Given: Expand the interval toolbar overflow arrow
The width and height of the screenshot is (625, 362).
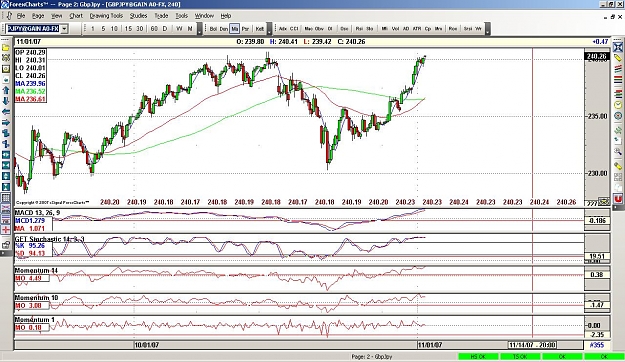Looking at the screenshot, I should click(x=200, y=30).
